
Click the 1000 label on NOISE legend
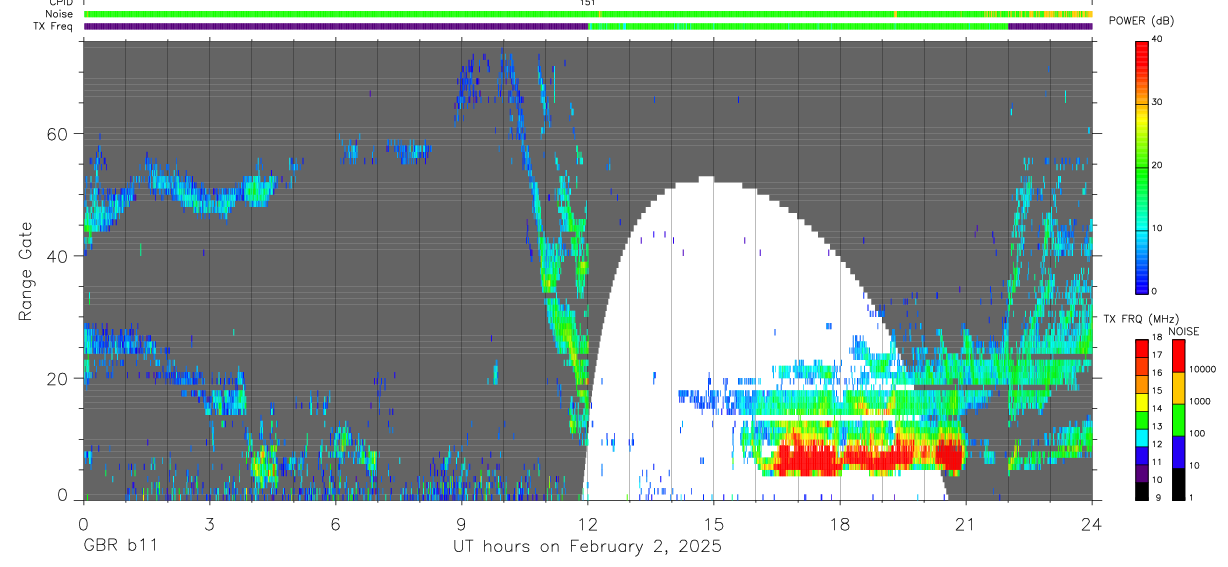coord(1200,401)
